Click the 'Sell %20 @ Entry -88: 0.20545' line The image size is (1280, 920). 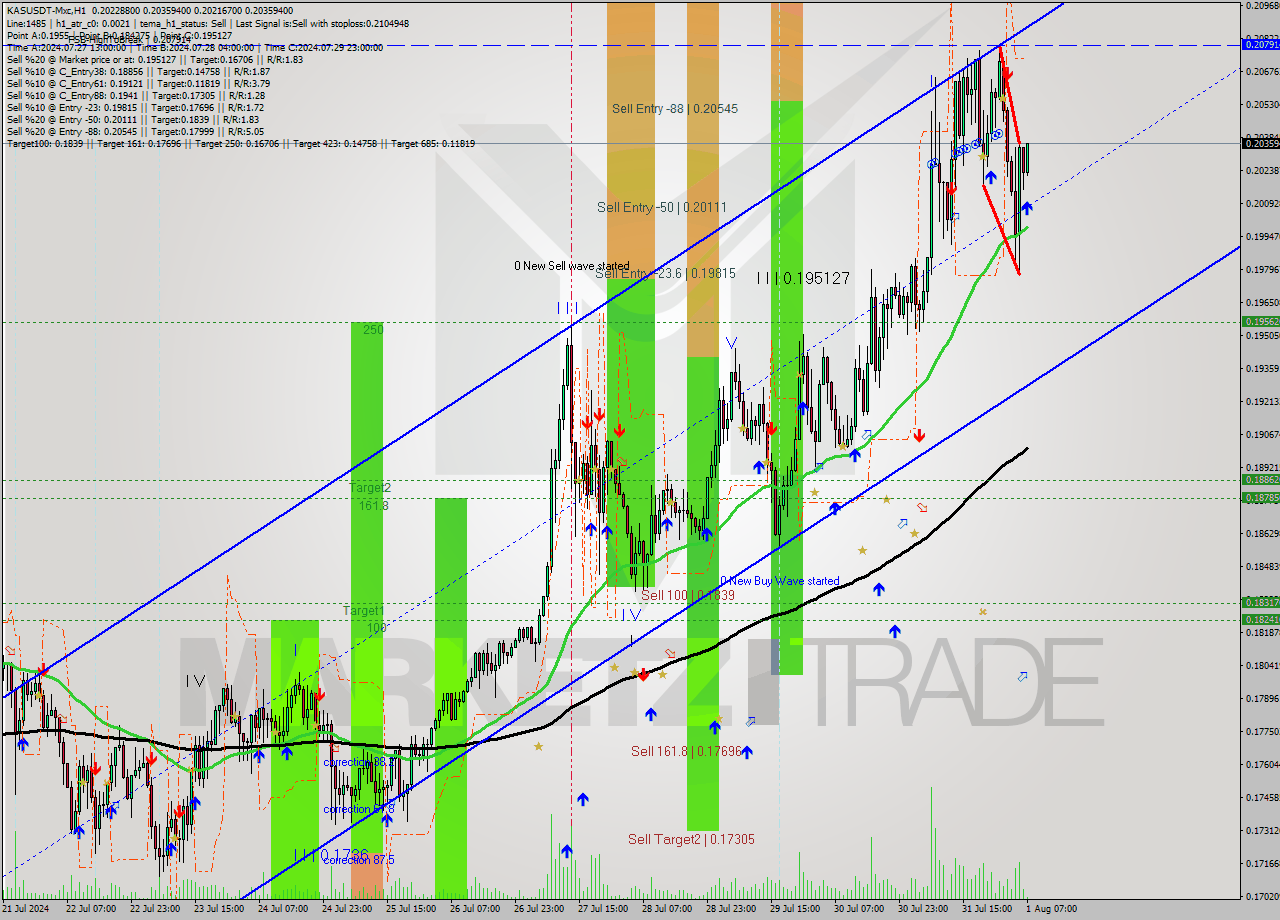pos(135,131)
